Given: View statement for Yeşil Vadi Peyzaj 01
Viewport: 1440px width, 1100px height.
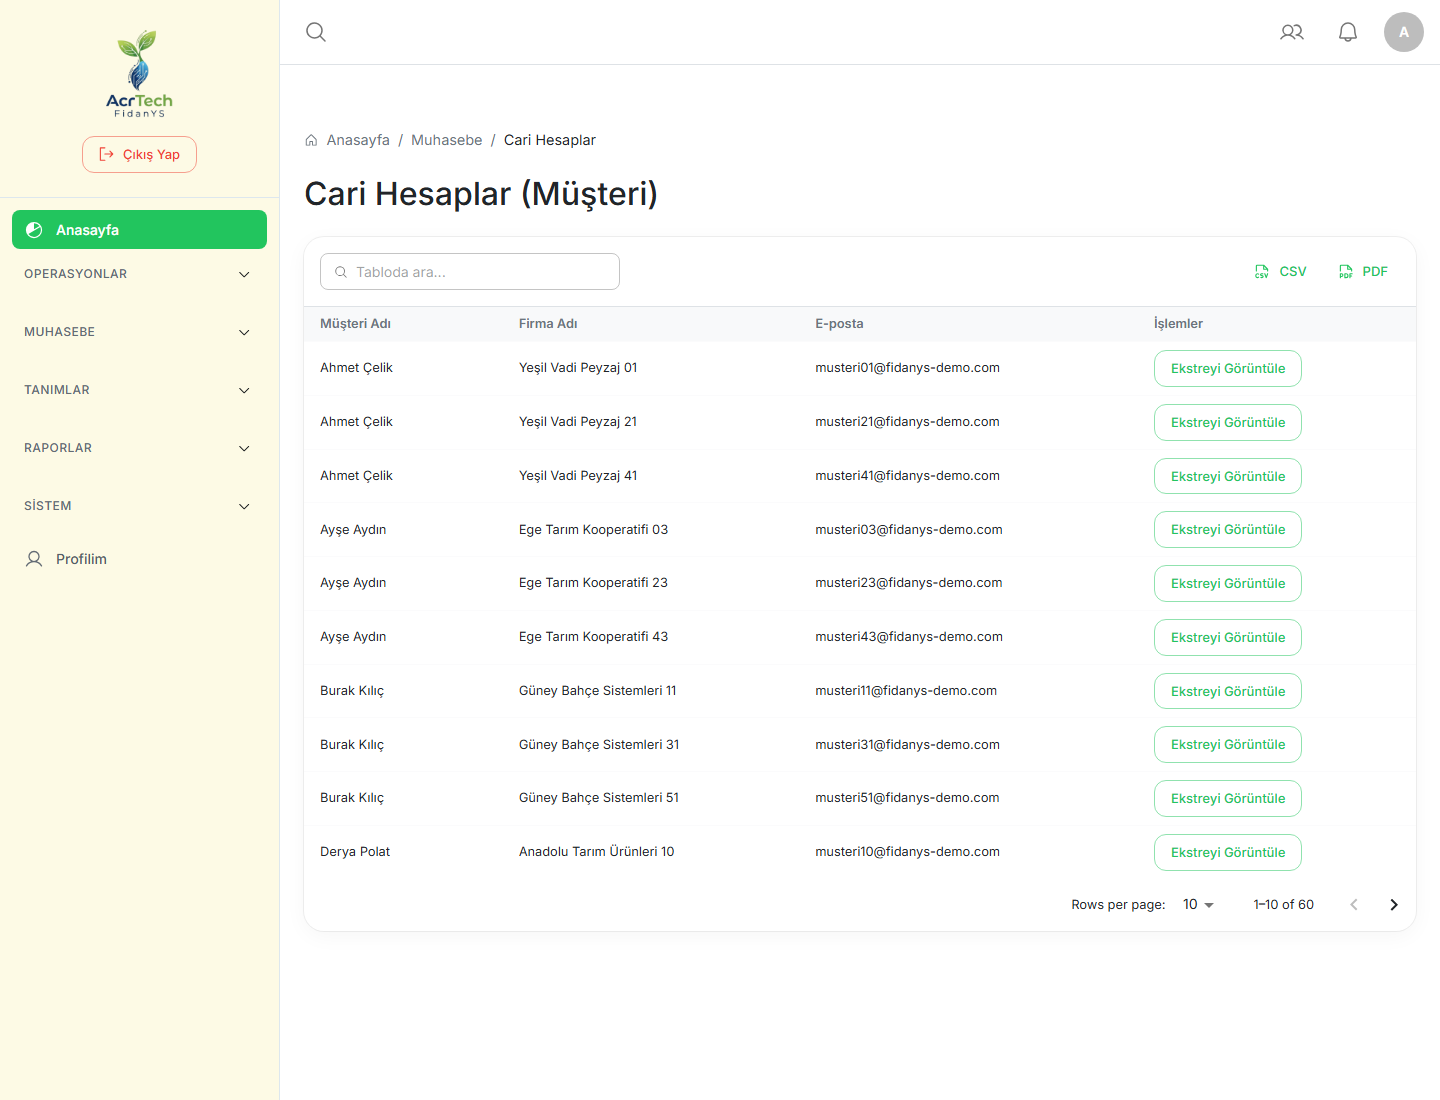Looking at the screenshot, I should [x=1228, y=369].
